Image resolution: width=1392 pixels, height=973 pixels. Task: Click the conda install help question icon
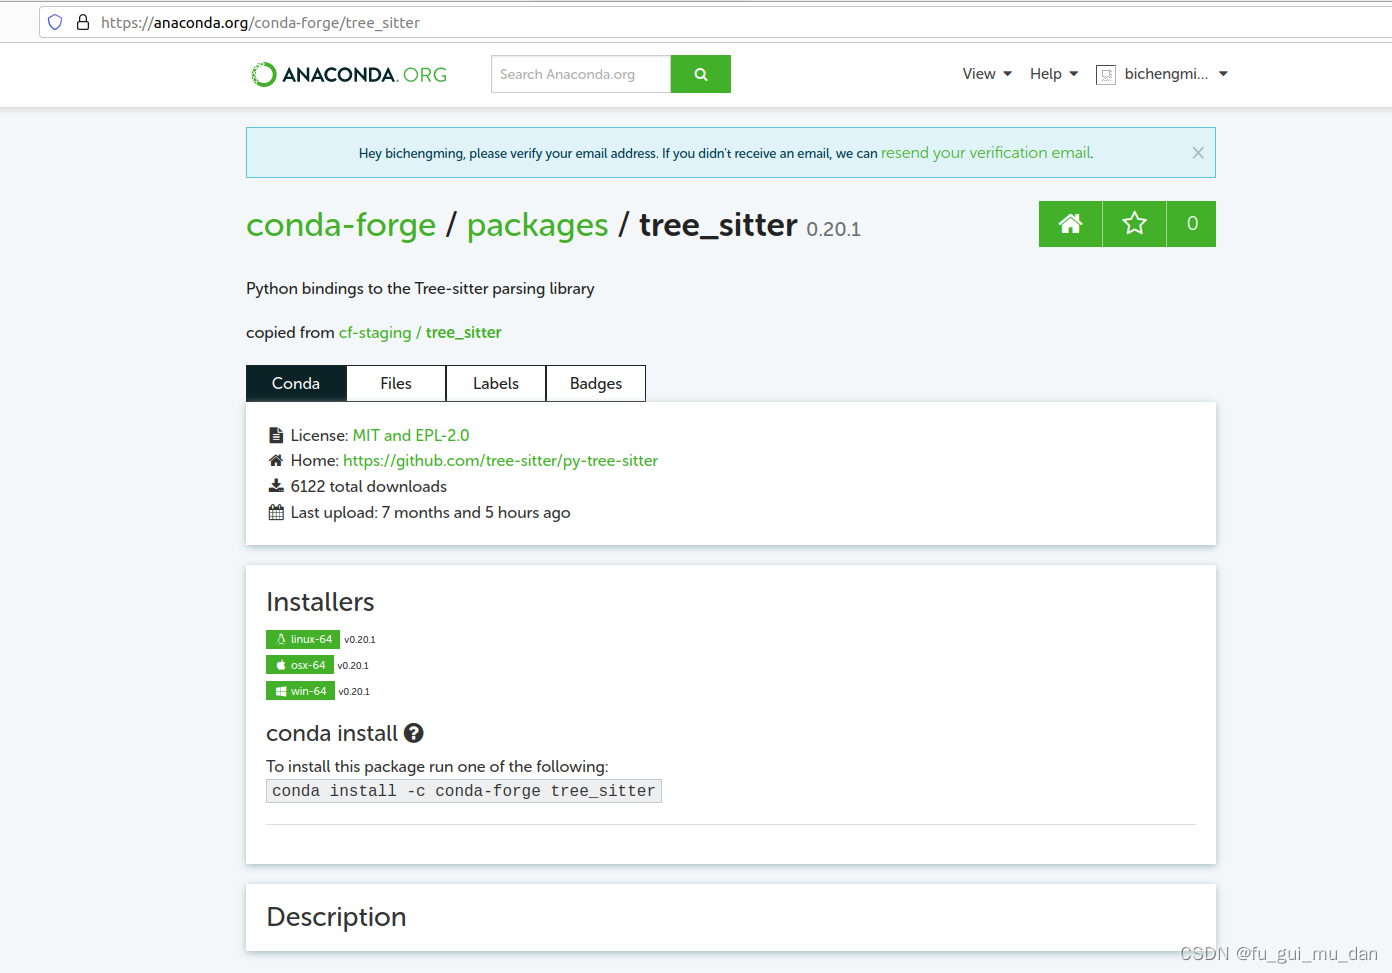414,733
